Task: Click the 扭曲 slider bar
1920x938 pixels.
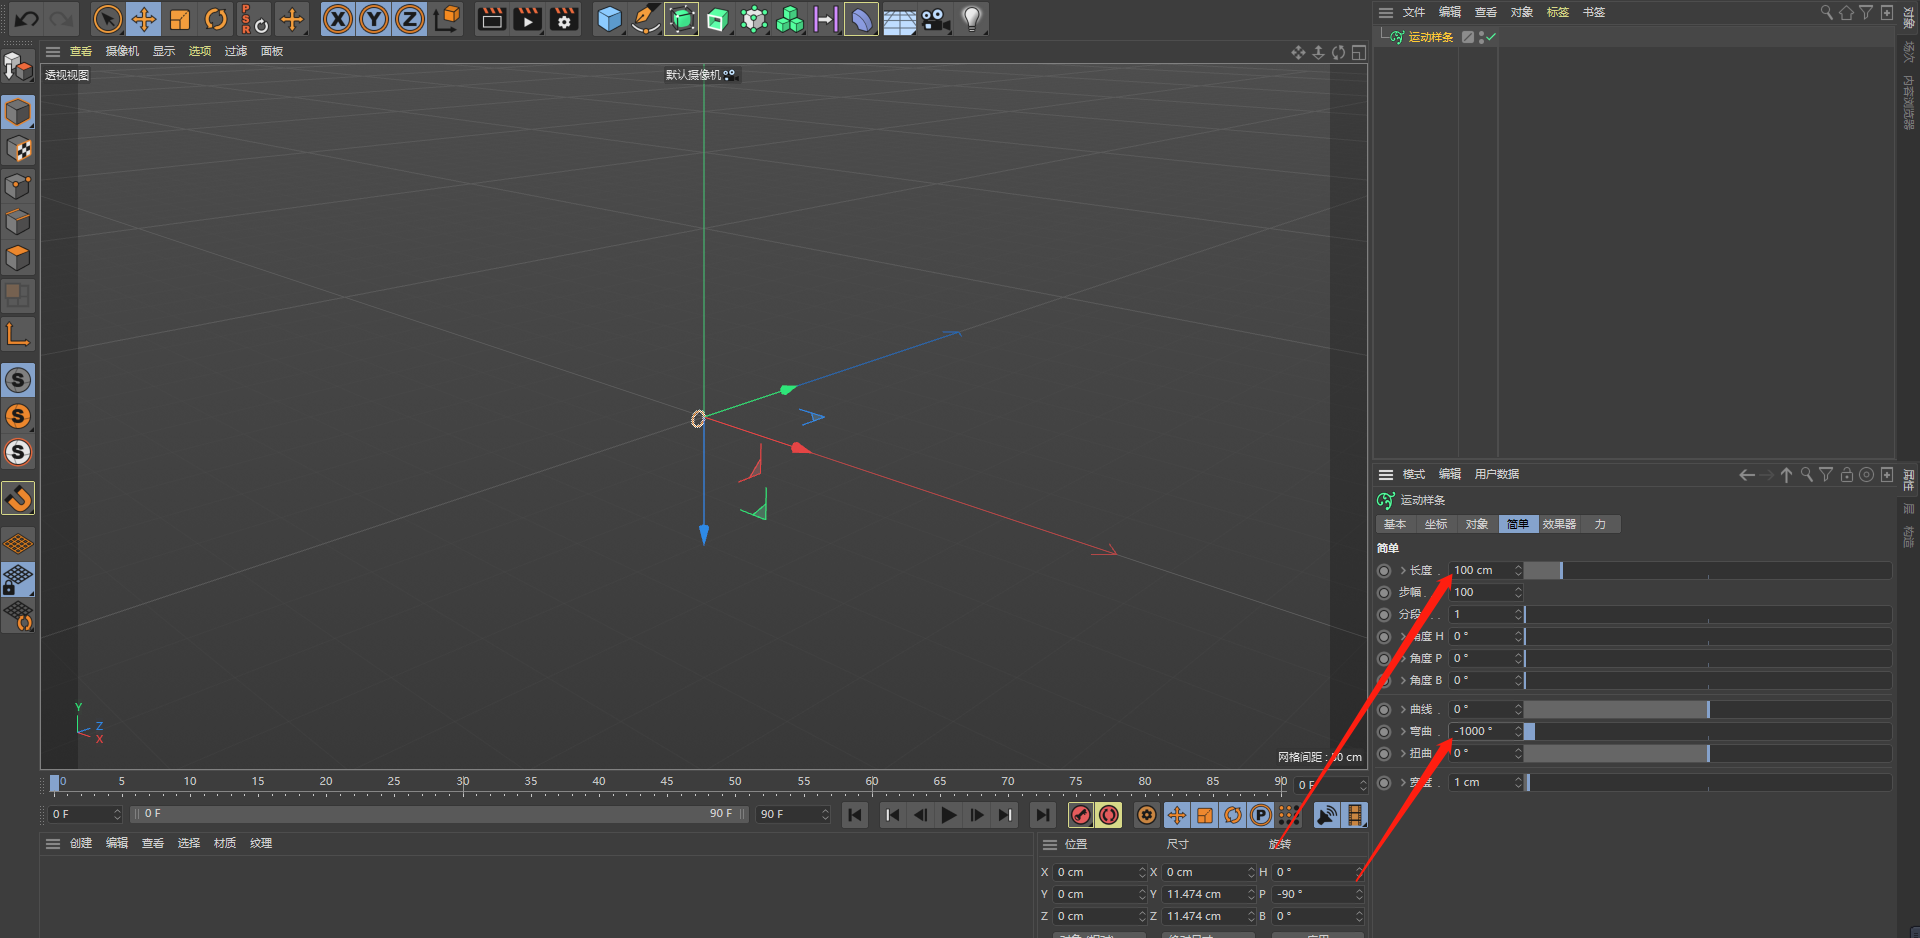Action: click(x=1708, y=754)
